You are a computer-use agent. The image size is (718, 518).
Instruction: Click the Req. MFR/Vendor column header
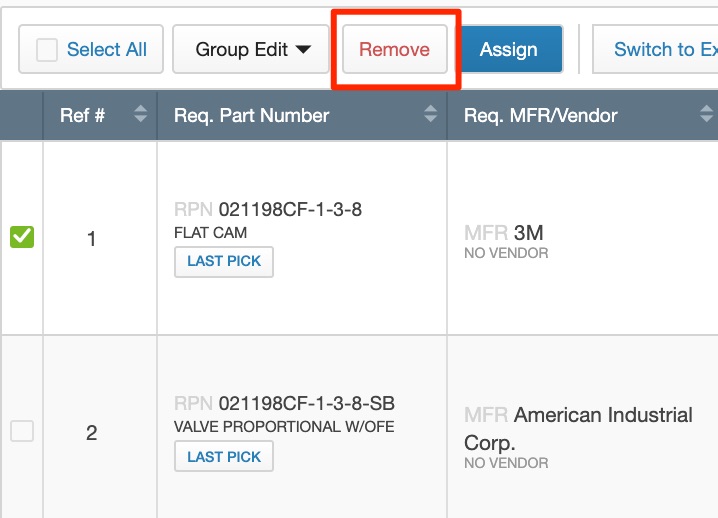(541, 115)
